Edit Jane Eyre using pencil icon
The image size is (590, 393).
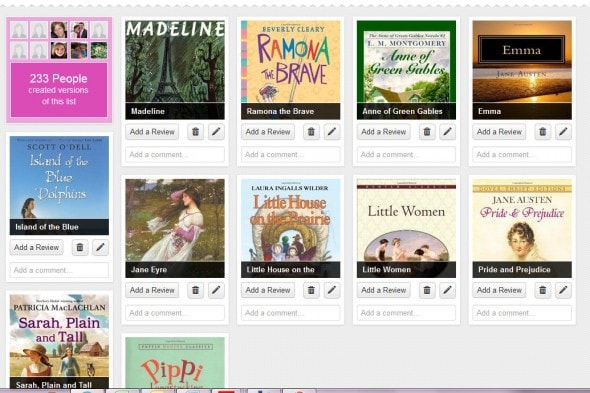coord(216,290)
